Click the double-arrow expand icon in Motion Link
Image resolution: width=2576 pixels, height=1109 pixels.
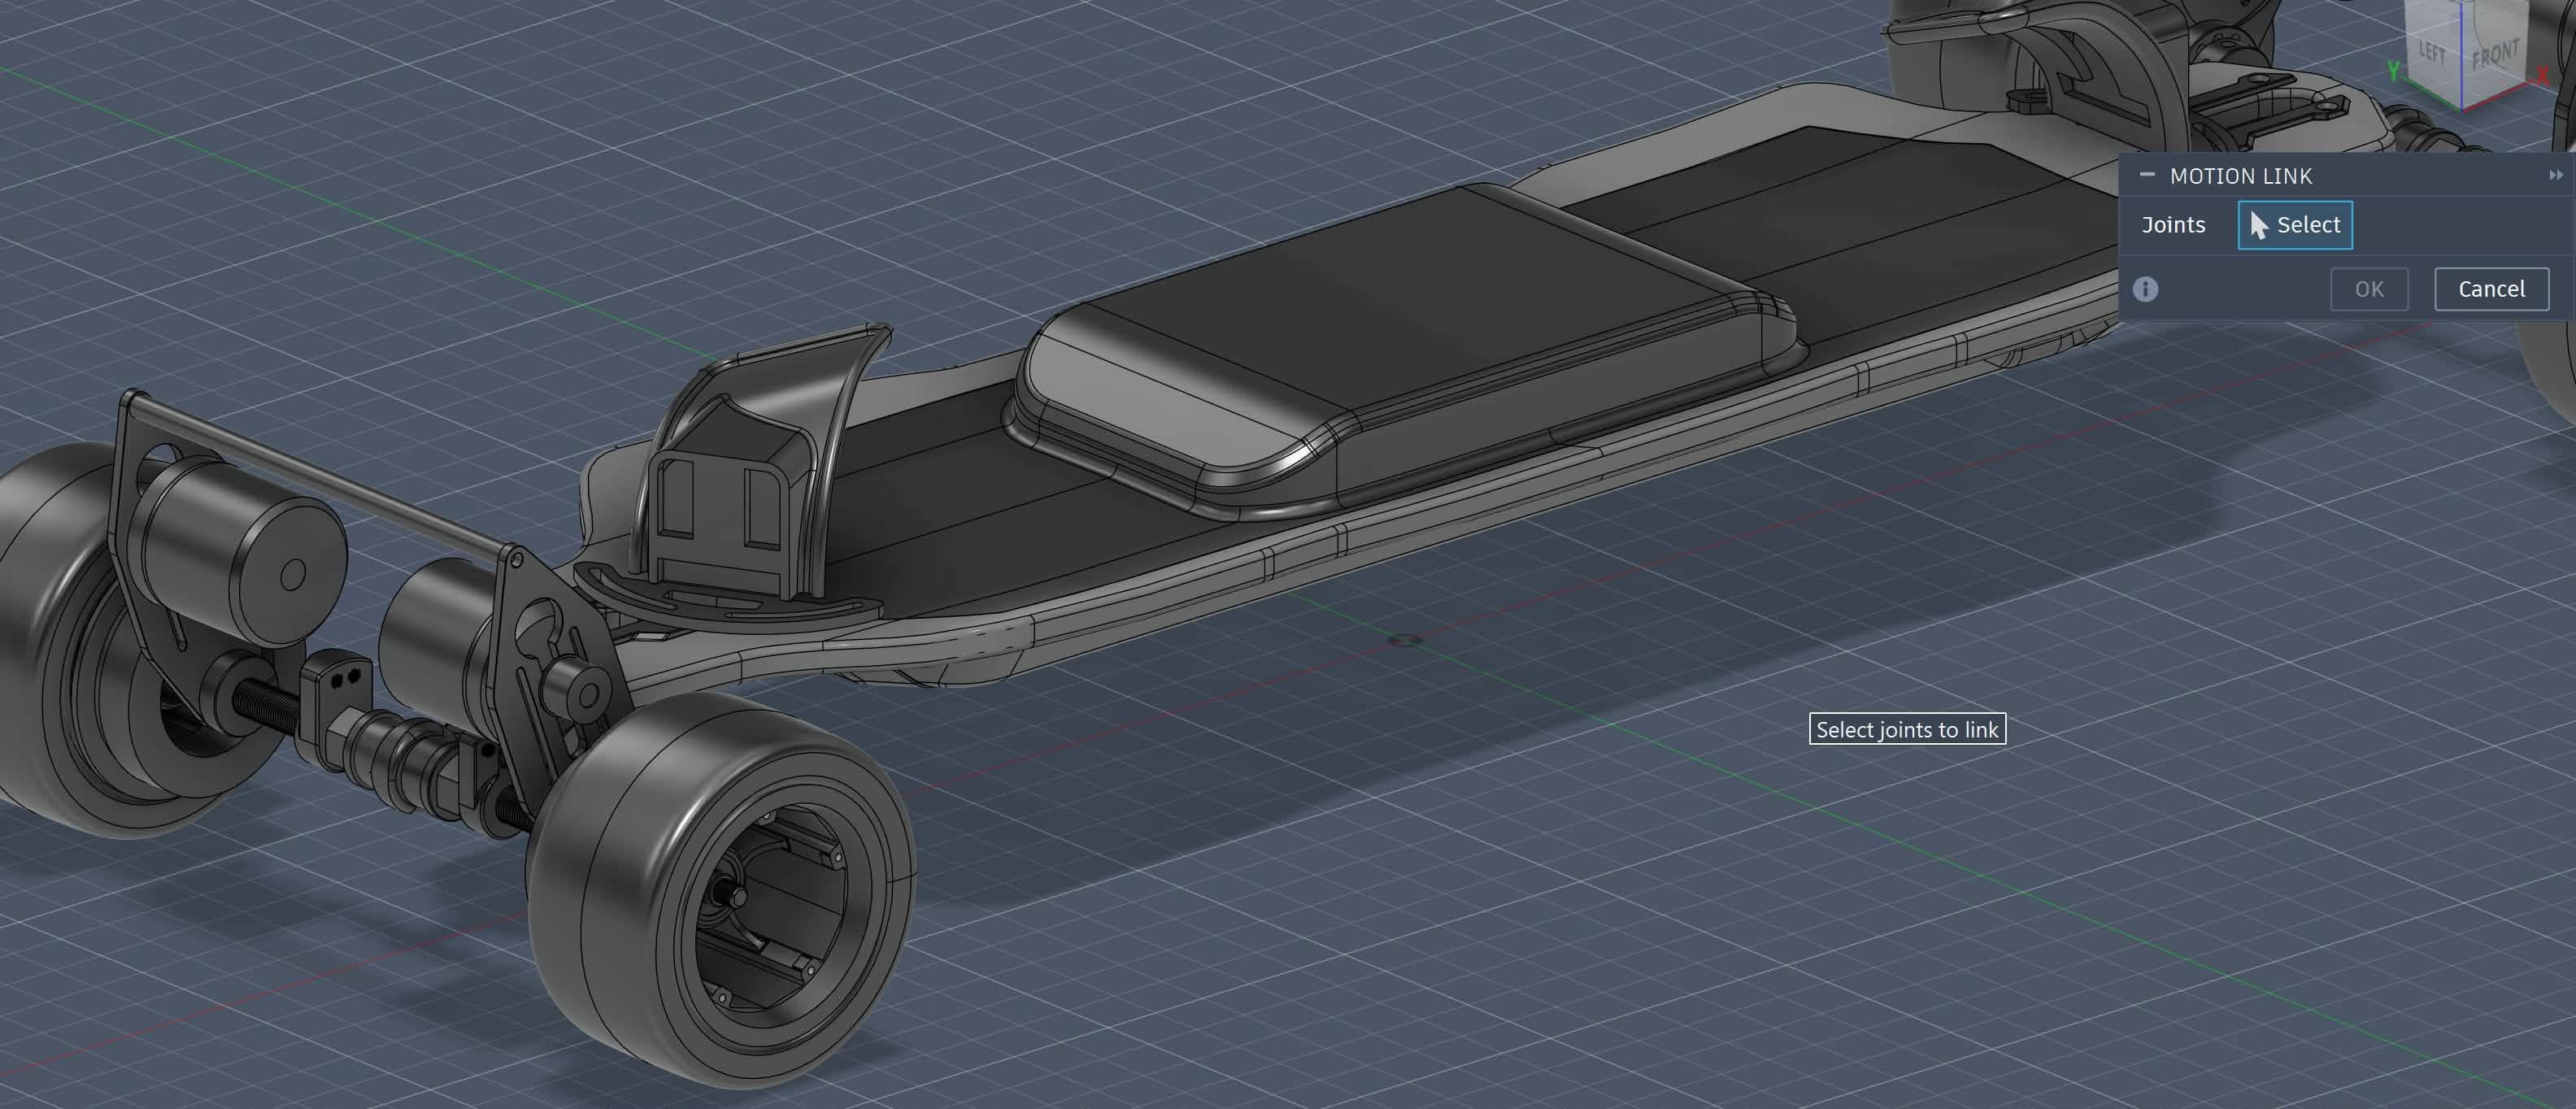pyautogui.click(x=2555, y=176)
